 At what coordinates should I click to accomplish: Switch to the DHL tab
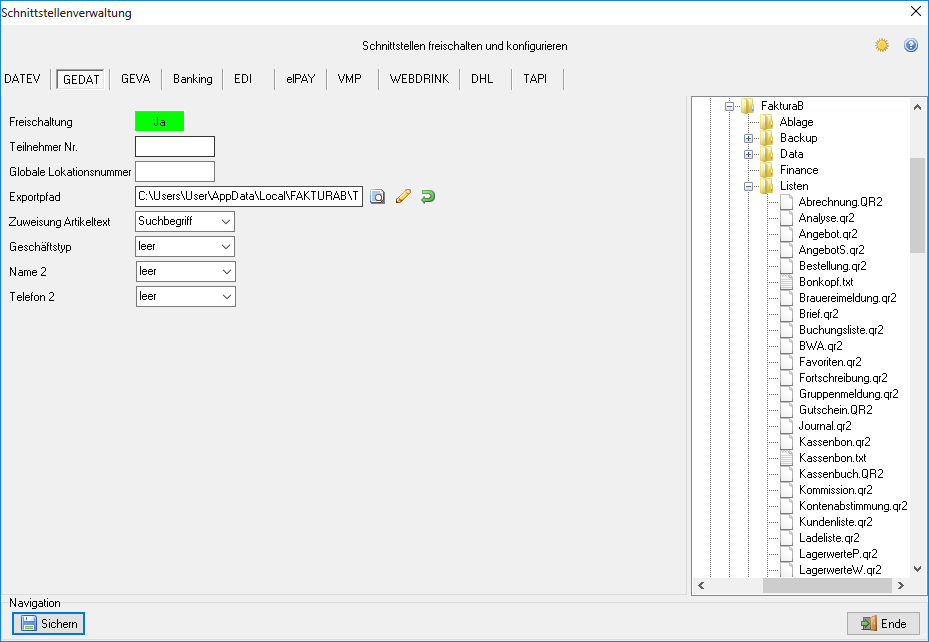click(482, 79)
